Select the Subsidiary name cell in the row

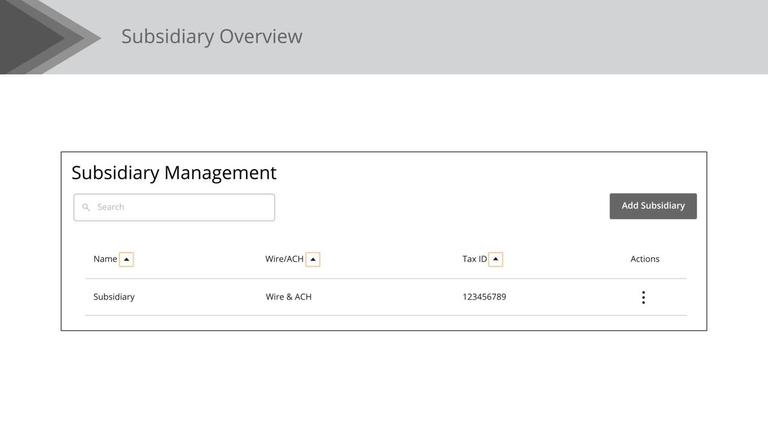tap(114, 297)
